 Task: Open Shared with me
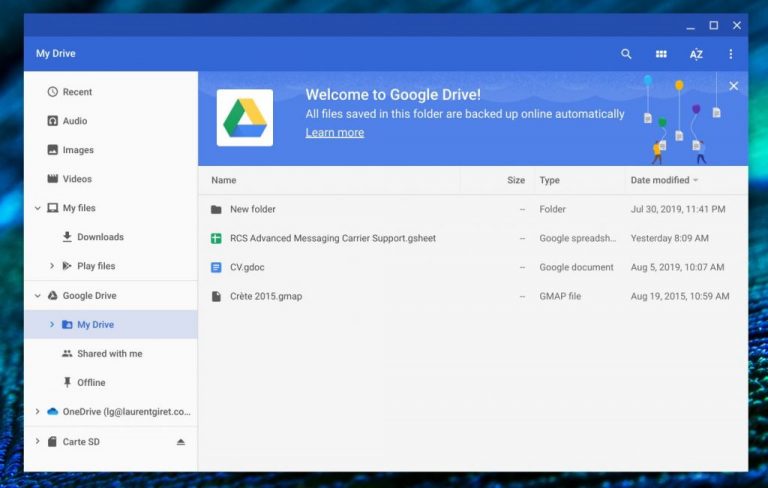tap(111, 353)
